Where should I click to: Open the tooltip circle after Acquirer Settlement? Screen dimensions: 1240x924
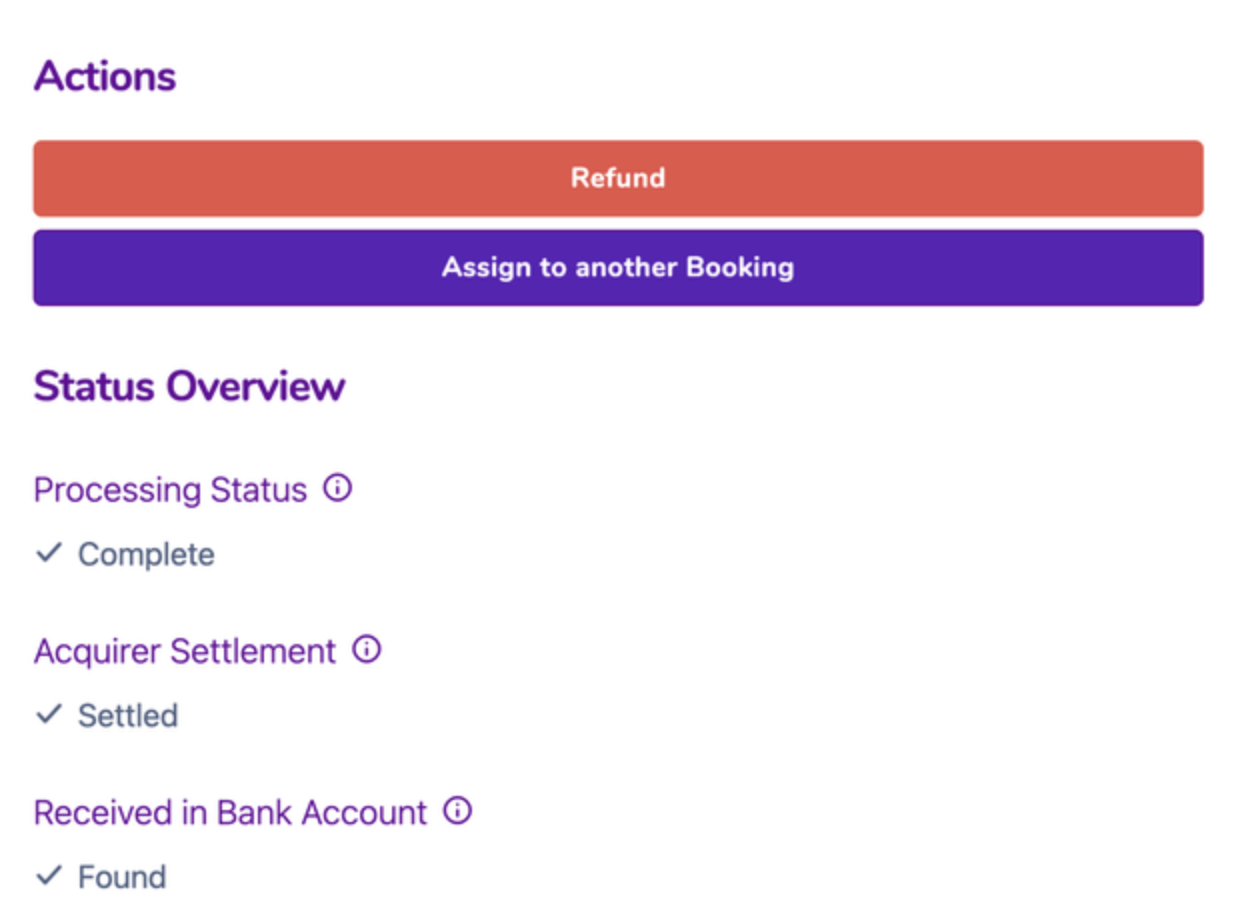pos(367,650)
